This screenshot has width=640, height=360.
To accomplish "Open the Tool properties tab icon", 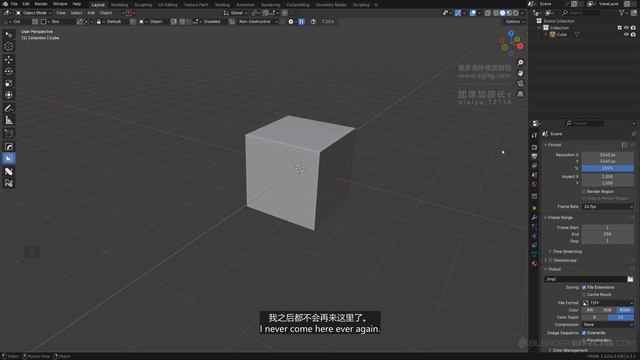I will (x=534, y=135).
